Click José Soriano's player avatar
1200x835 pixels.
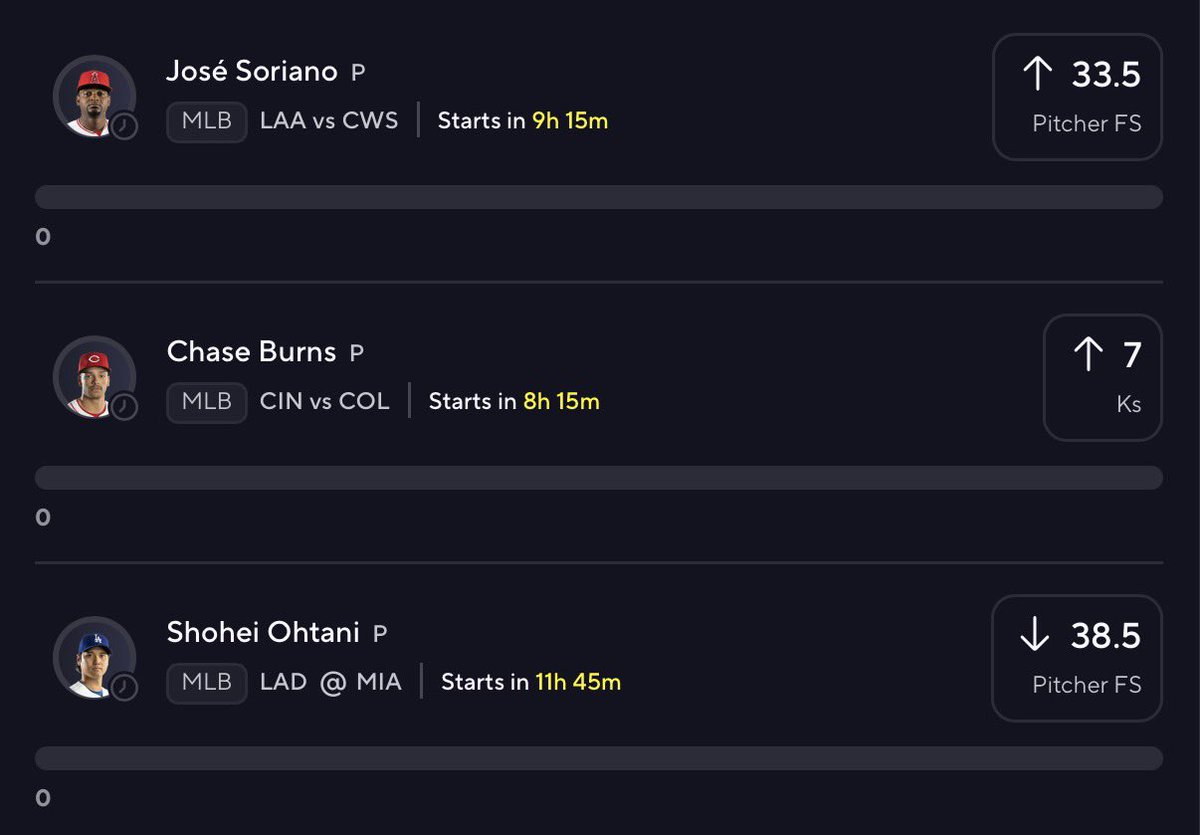pos(93,95)
